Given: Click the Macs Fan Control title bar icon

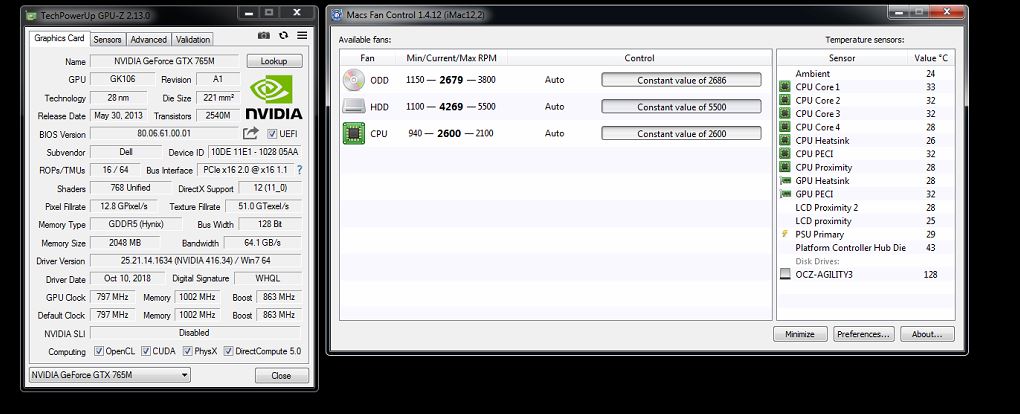Looking at the screenshot, I should point(337,14).
